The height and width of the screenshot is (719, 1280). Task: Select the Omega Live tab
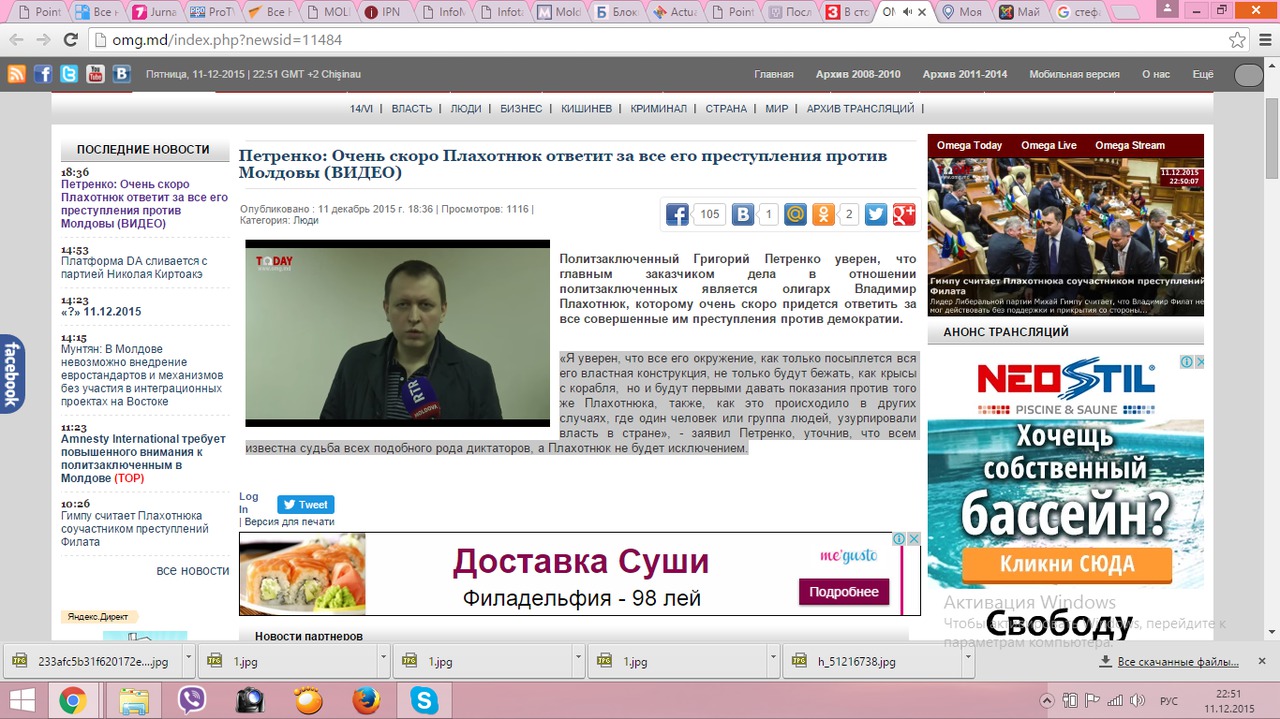coord(1049,145)
